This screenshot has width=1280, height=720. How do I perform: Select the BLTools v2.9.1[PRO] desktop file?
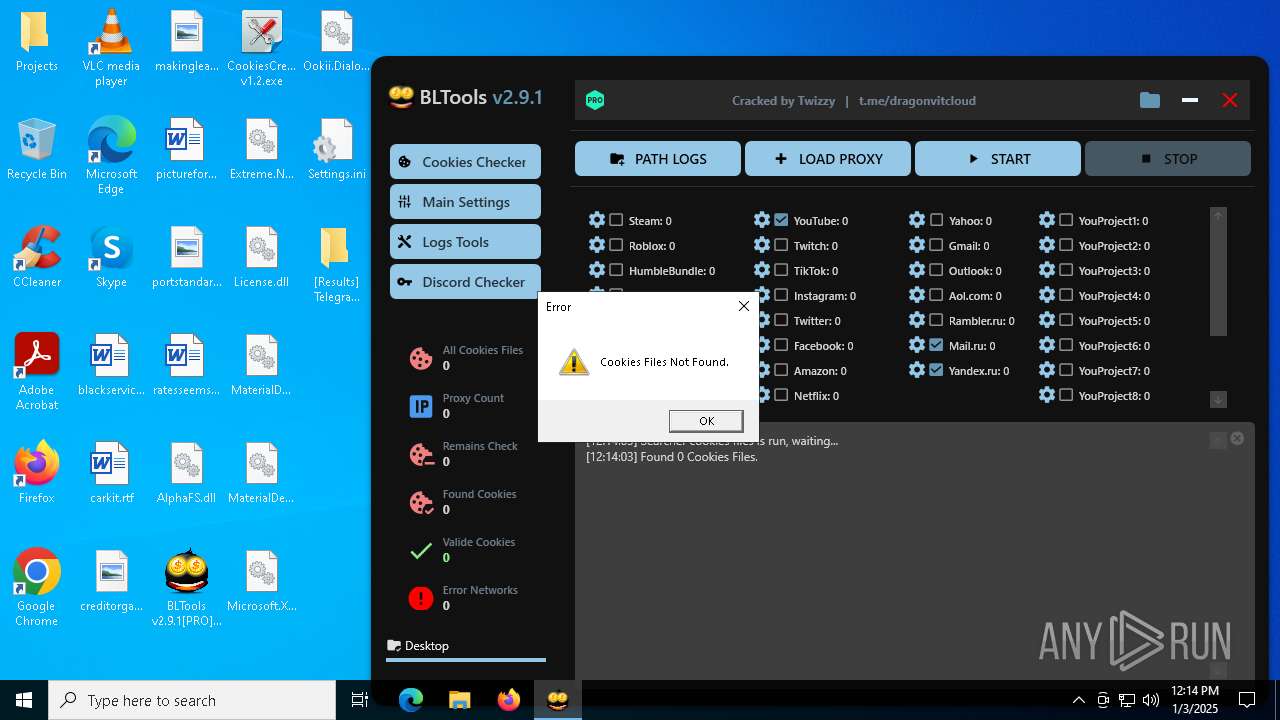[187, 588]
